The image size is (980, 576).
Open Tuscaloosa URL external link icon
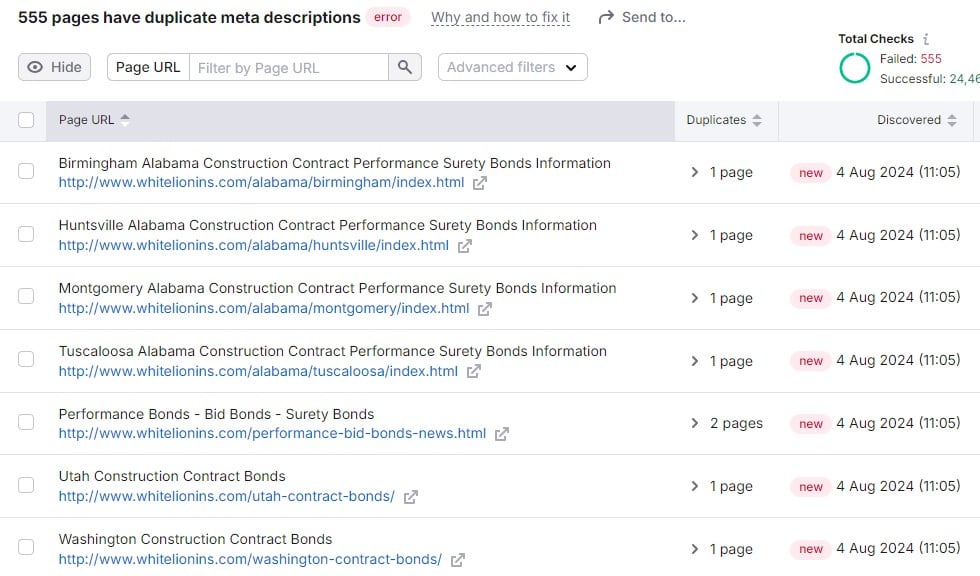474,372
